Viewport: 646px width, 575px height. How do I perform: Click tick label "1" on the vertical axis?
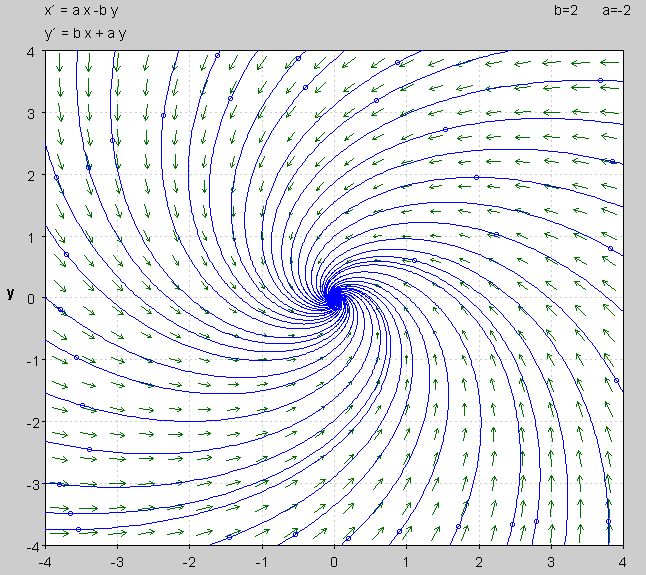coord(31,238)
